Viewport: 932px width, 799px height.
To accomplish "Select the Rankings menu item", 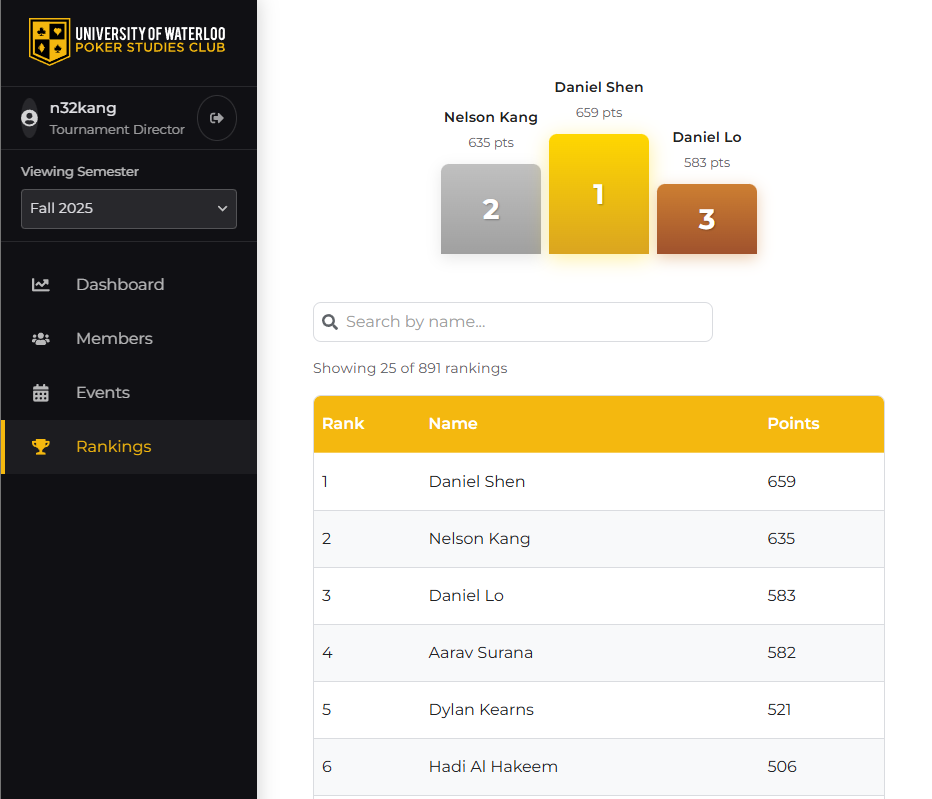I will [128, 447].
